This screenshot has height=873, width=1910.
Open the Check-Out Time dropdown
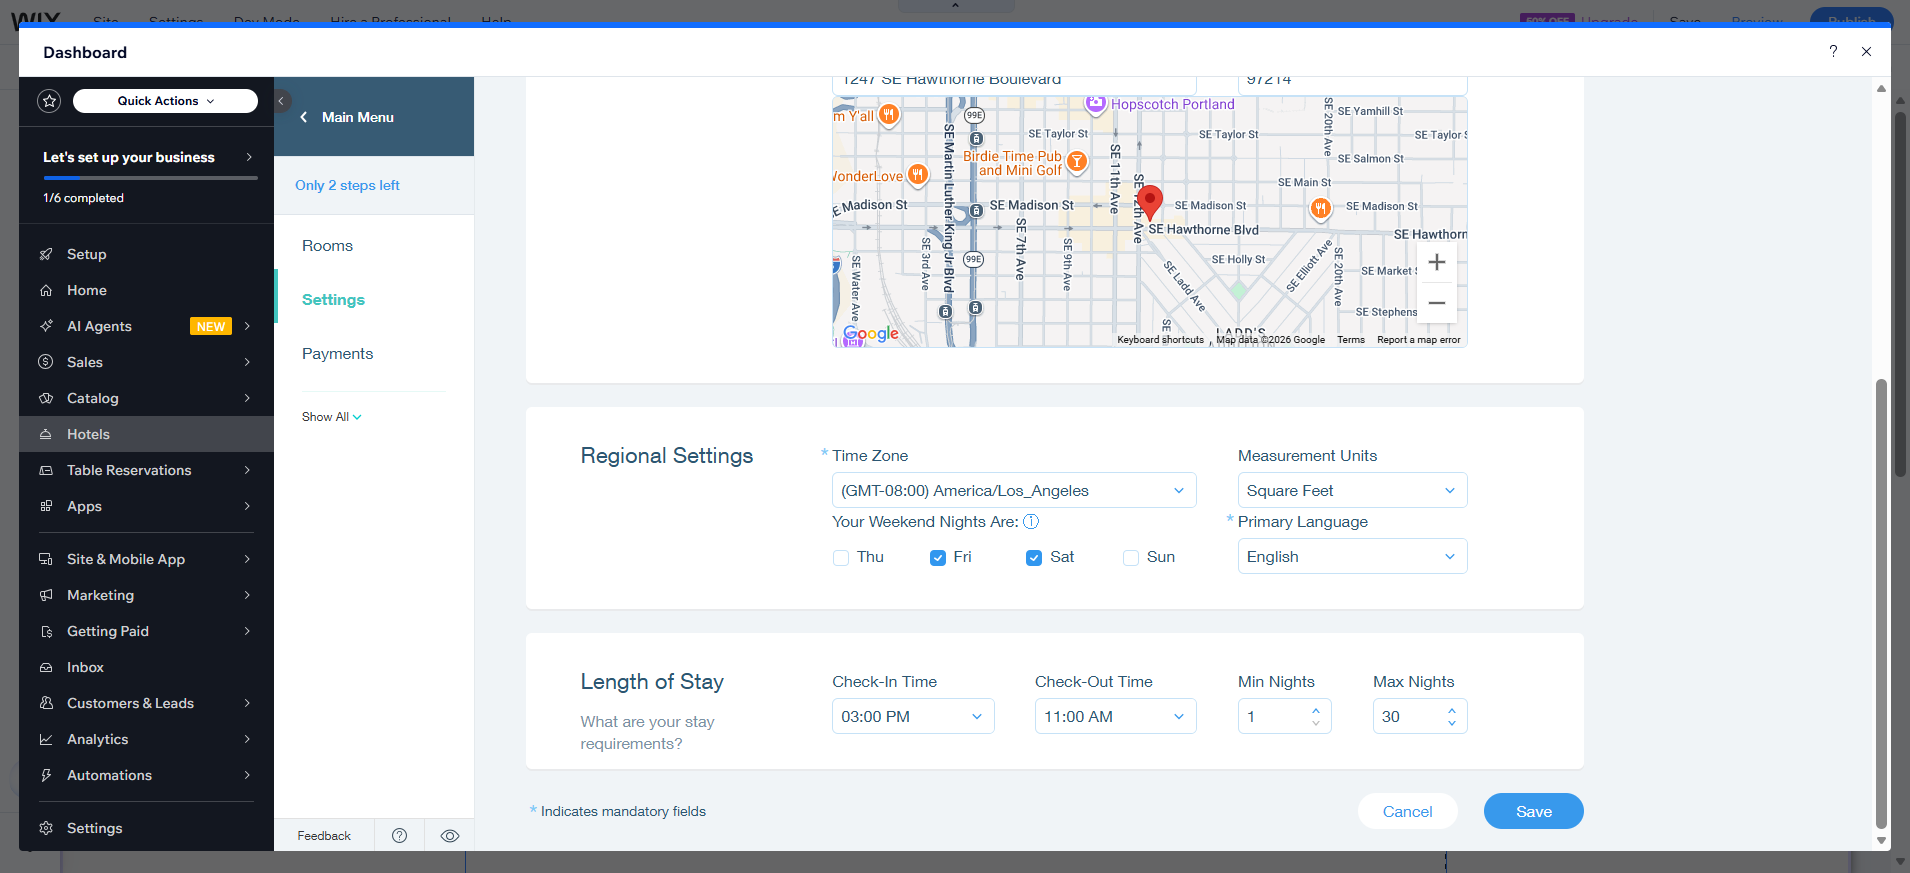pyautogui.click(x=1115, y=716)
